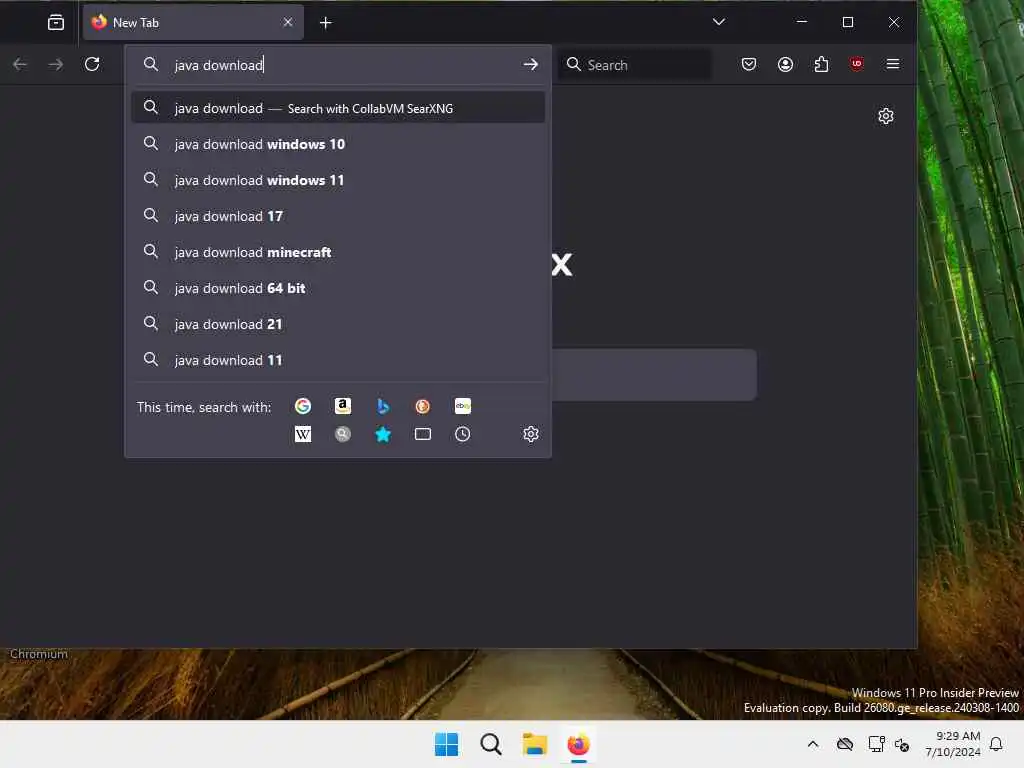The width and height of the screenshot is (1024, 768).
Task: Open Save to Pocket
Action: click(749, 64)
